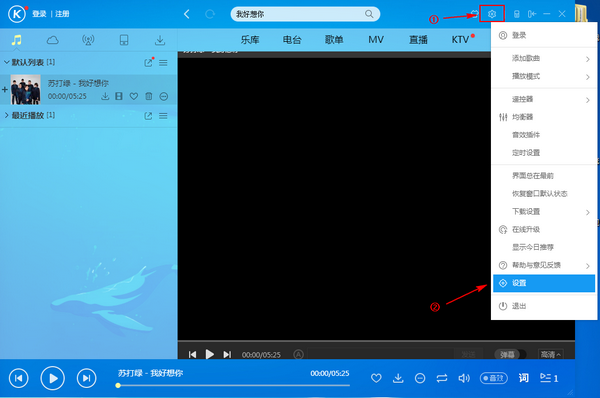Screen dimensions: 600x398
Task: Select 恢复窗口默认状态
Action: [543, 194]
